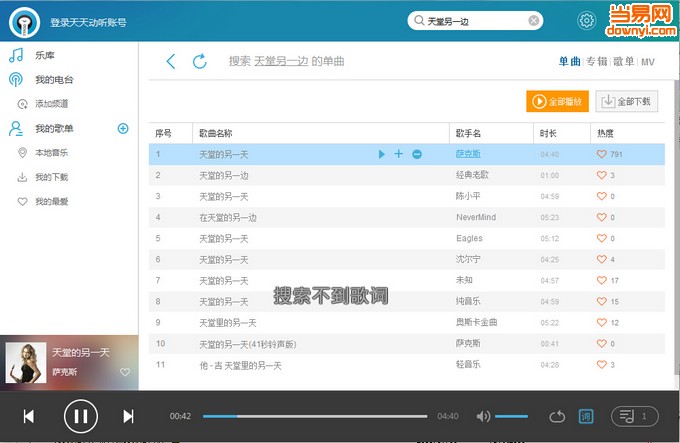
Task: Like the 未知 song heart
Action: tap(602, 280)
